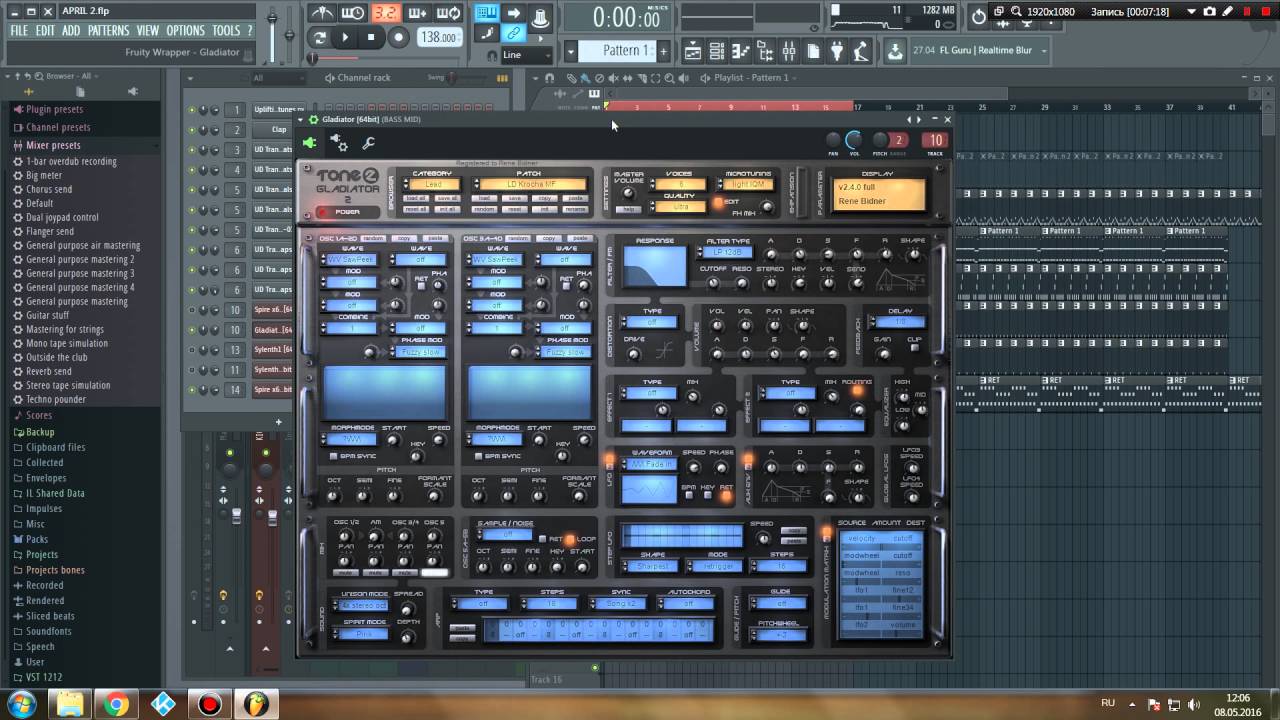Expand Channel presets folder in browser
Screen dimensions: 1280x720
pos(57,127)
